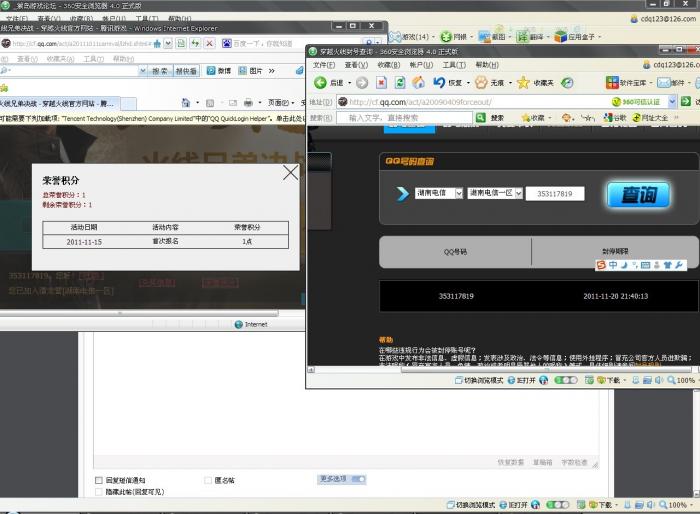Viewport: 700px width, 514px height.
Task: Select the IE tab titled 火线兄弟决战
Action: (59, 104)
